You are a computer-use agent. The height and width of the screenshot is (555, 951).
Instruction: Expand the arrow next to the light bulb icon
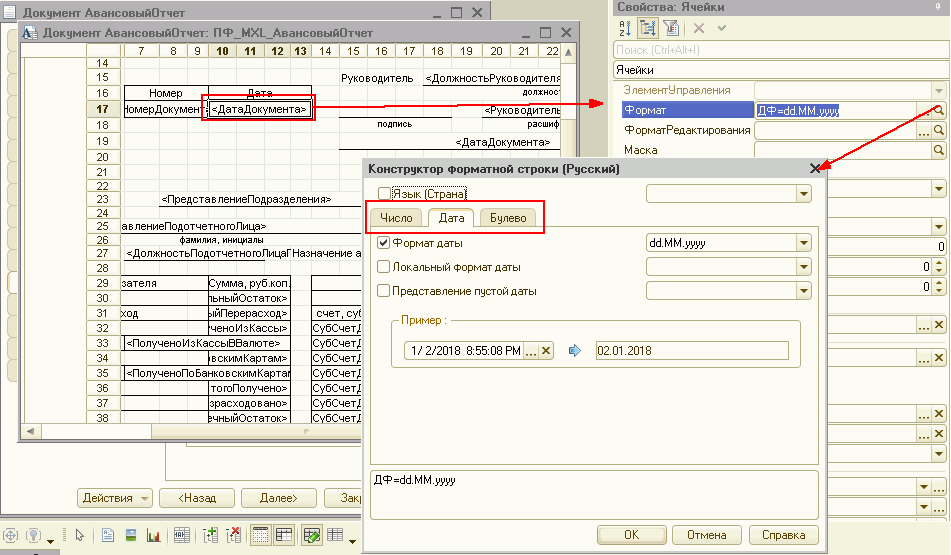[x=50, y=540]
